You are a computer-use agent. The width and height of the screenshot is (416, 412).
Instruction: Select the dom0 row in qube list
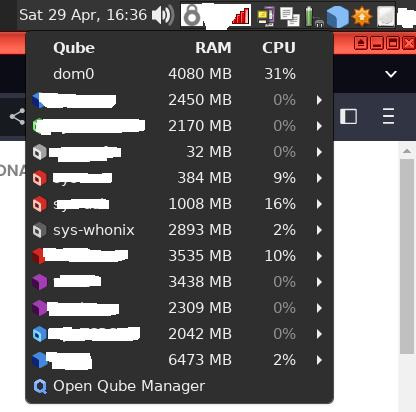(179, 74)
